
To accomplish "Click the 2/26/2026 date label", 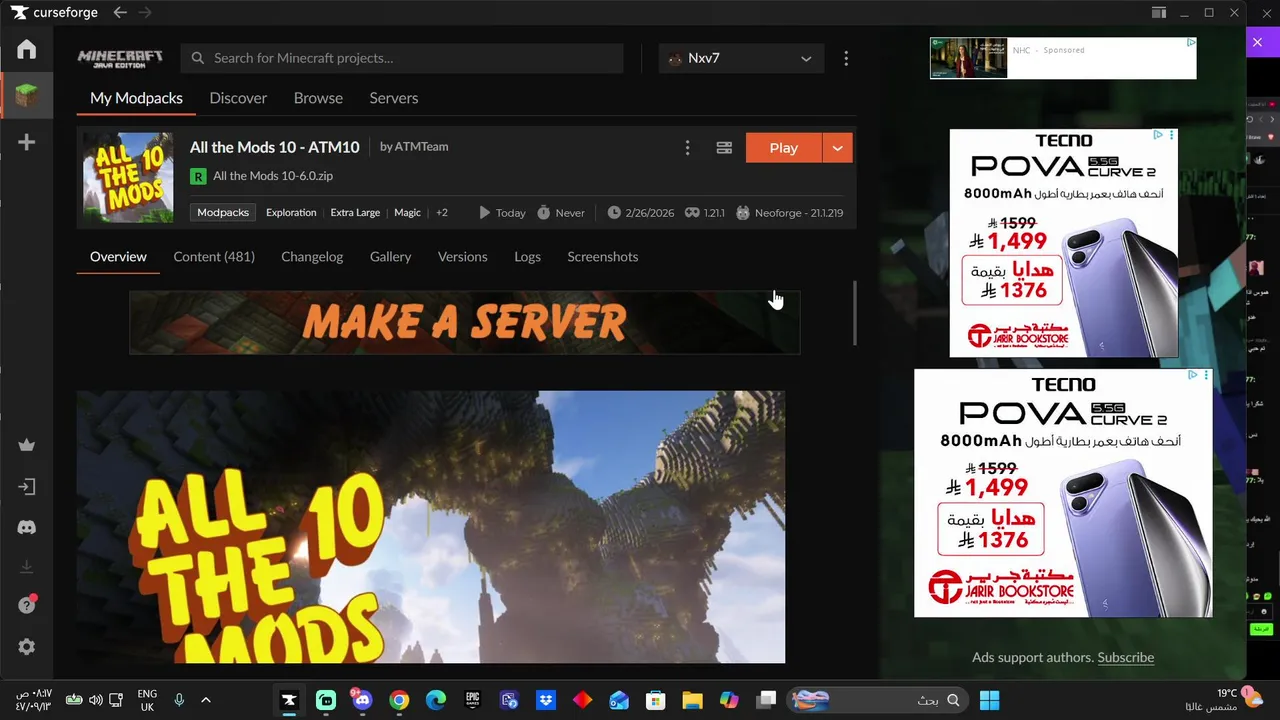I will (650, 213).
